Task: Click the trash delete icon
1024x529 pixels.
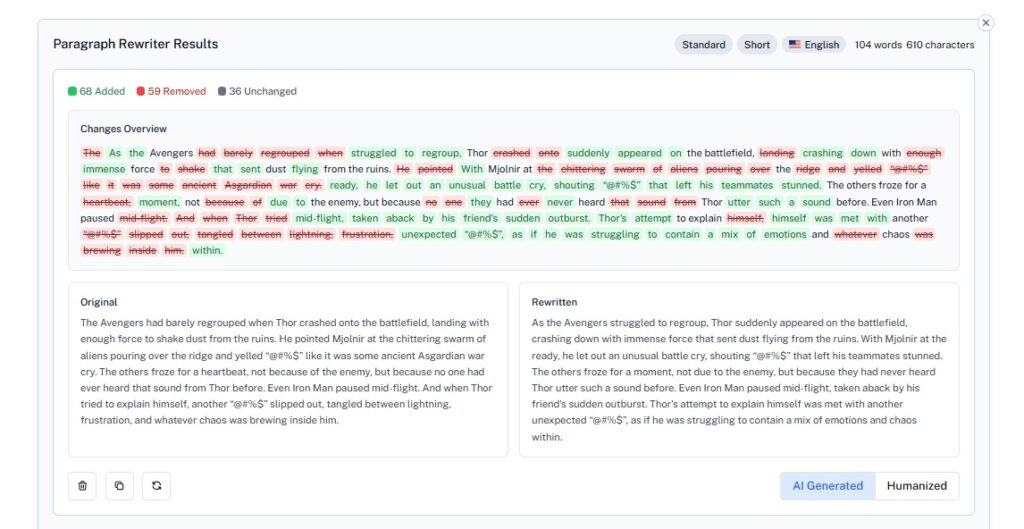Action: coord(82,486)
